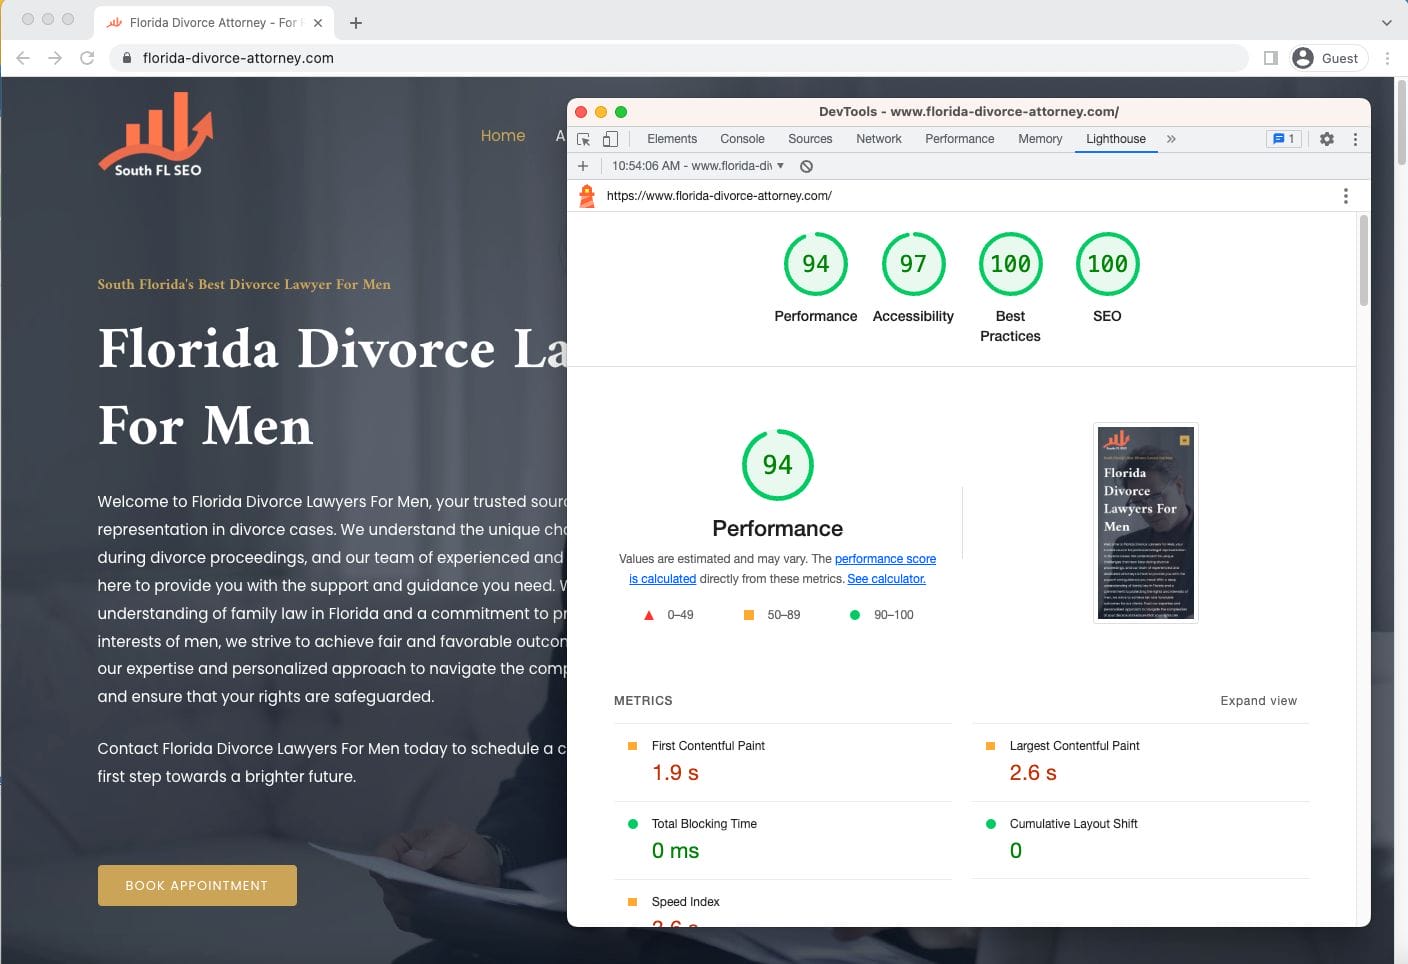This screenshot has height=964, width=1408.
Task: Click the inspect element picker icon
Action: [584, 139]
